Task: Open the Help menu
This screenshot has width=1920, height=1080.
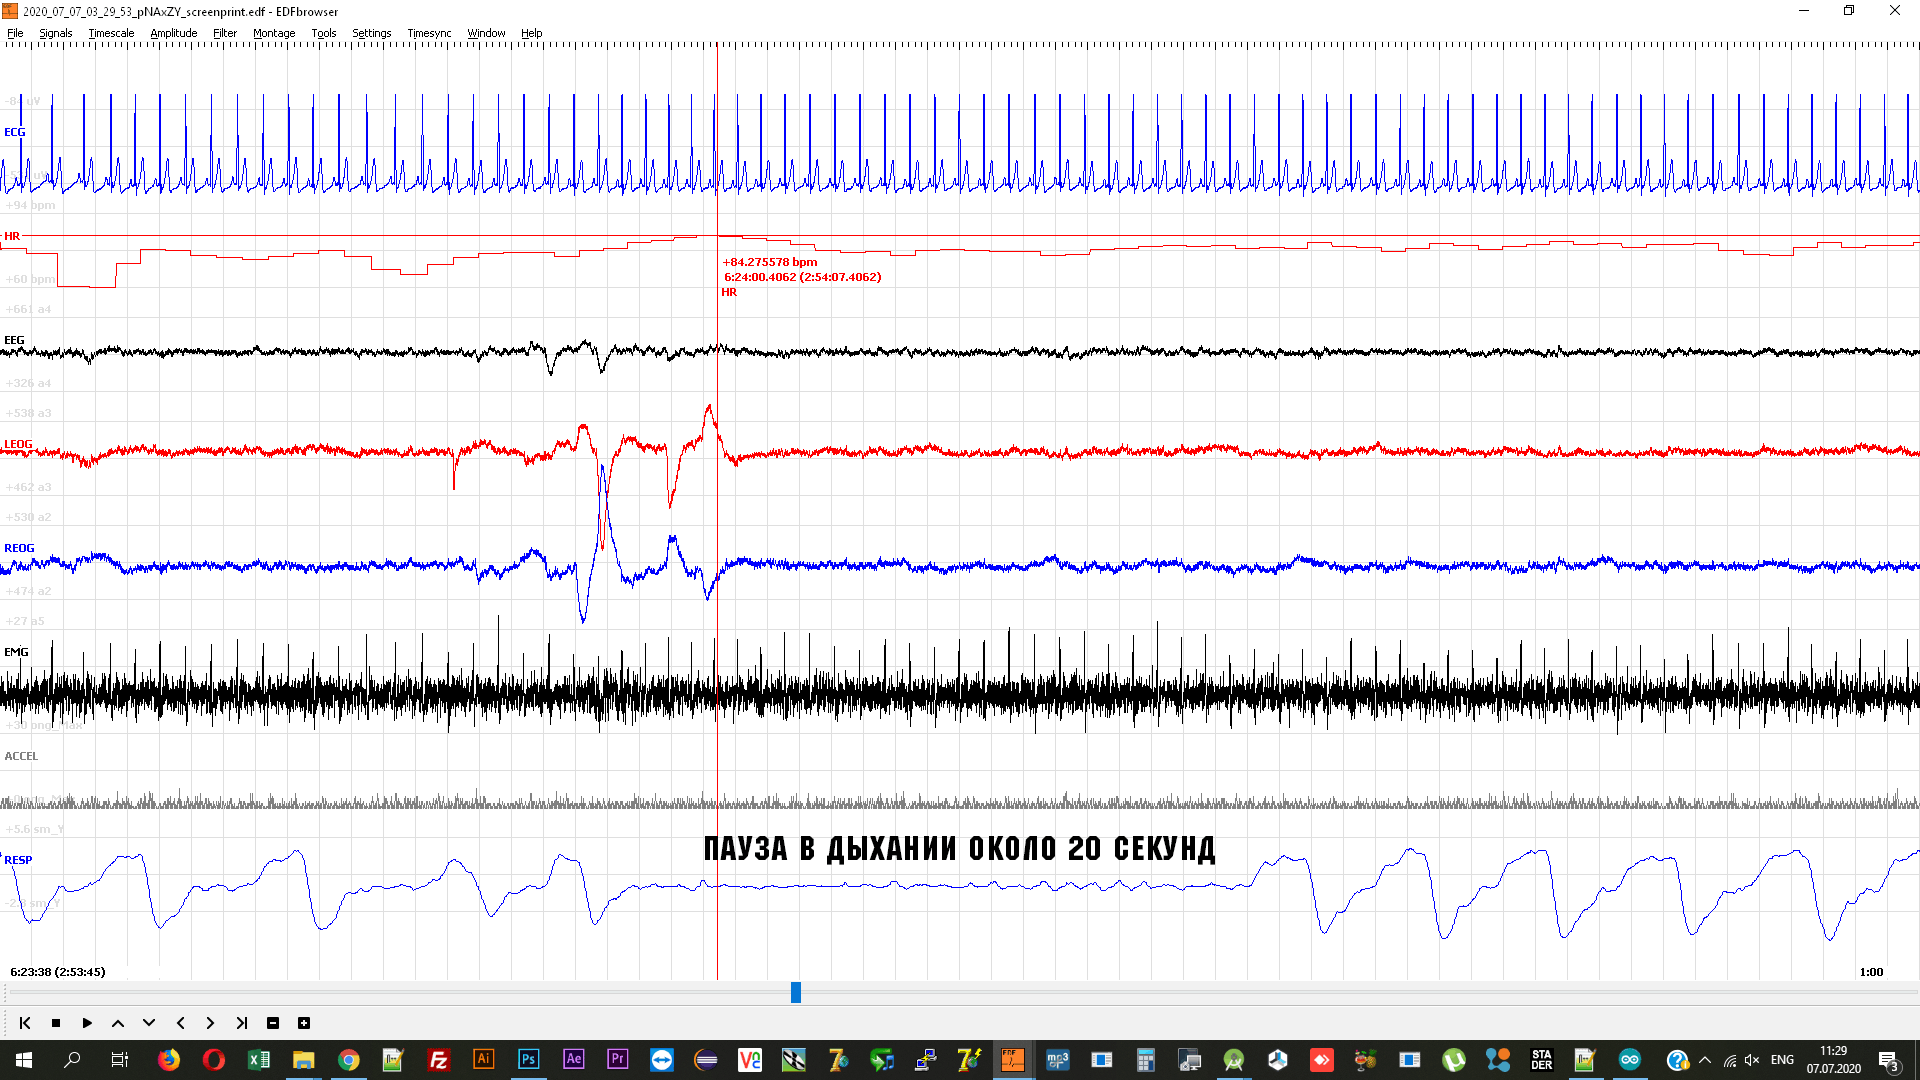Action: pos(532,33)
